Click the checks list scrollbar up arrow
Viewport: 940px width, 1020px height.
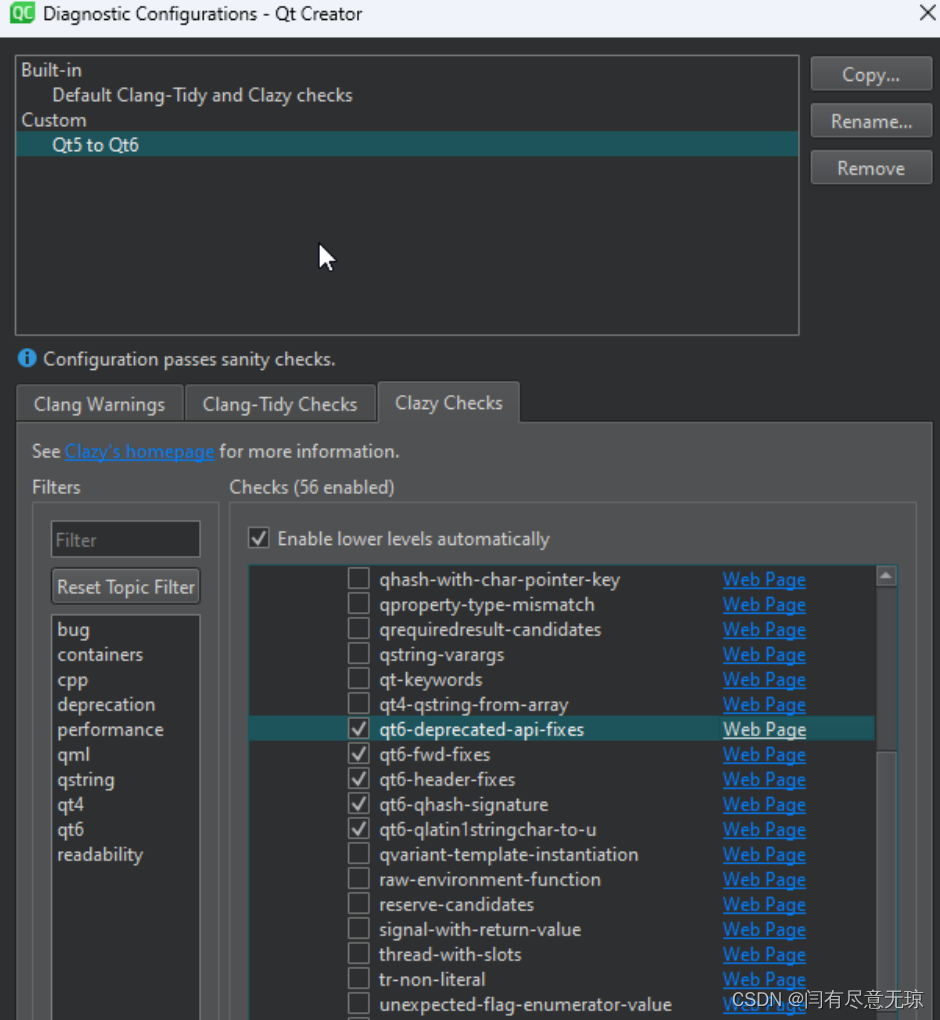coord(885,576)
